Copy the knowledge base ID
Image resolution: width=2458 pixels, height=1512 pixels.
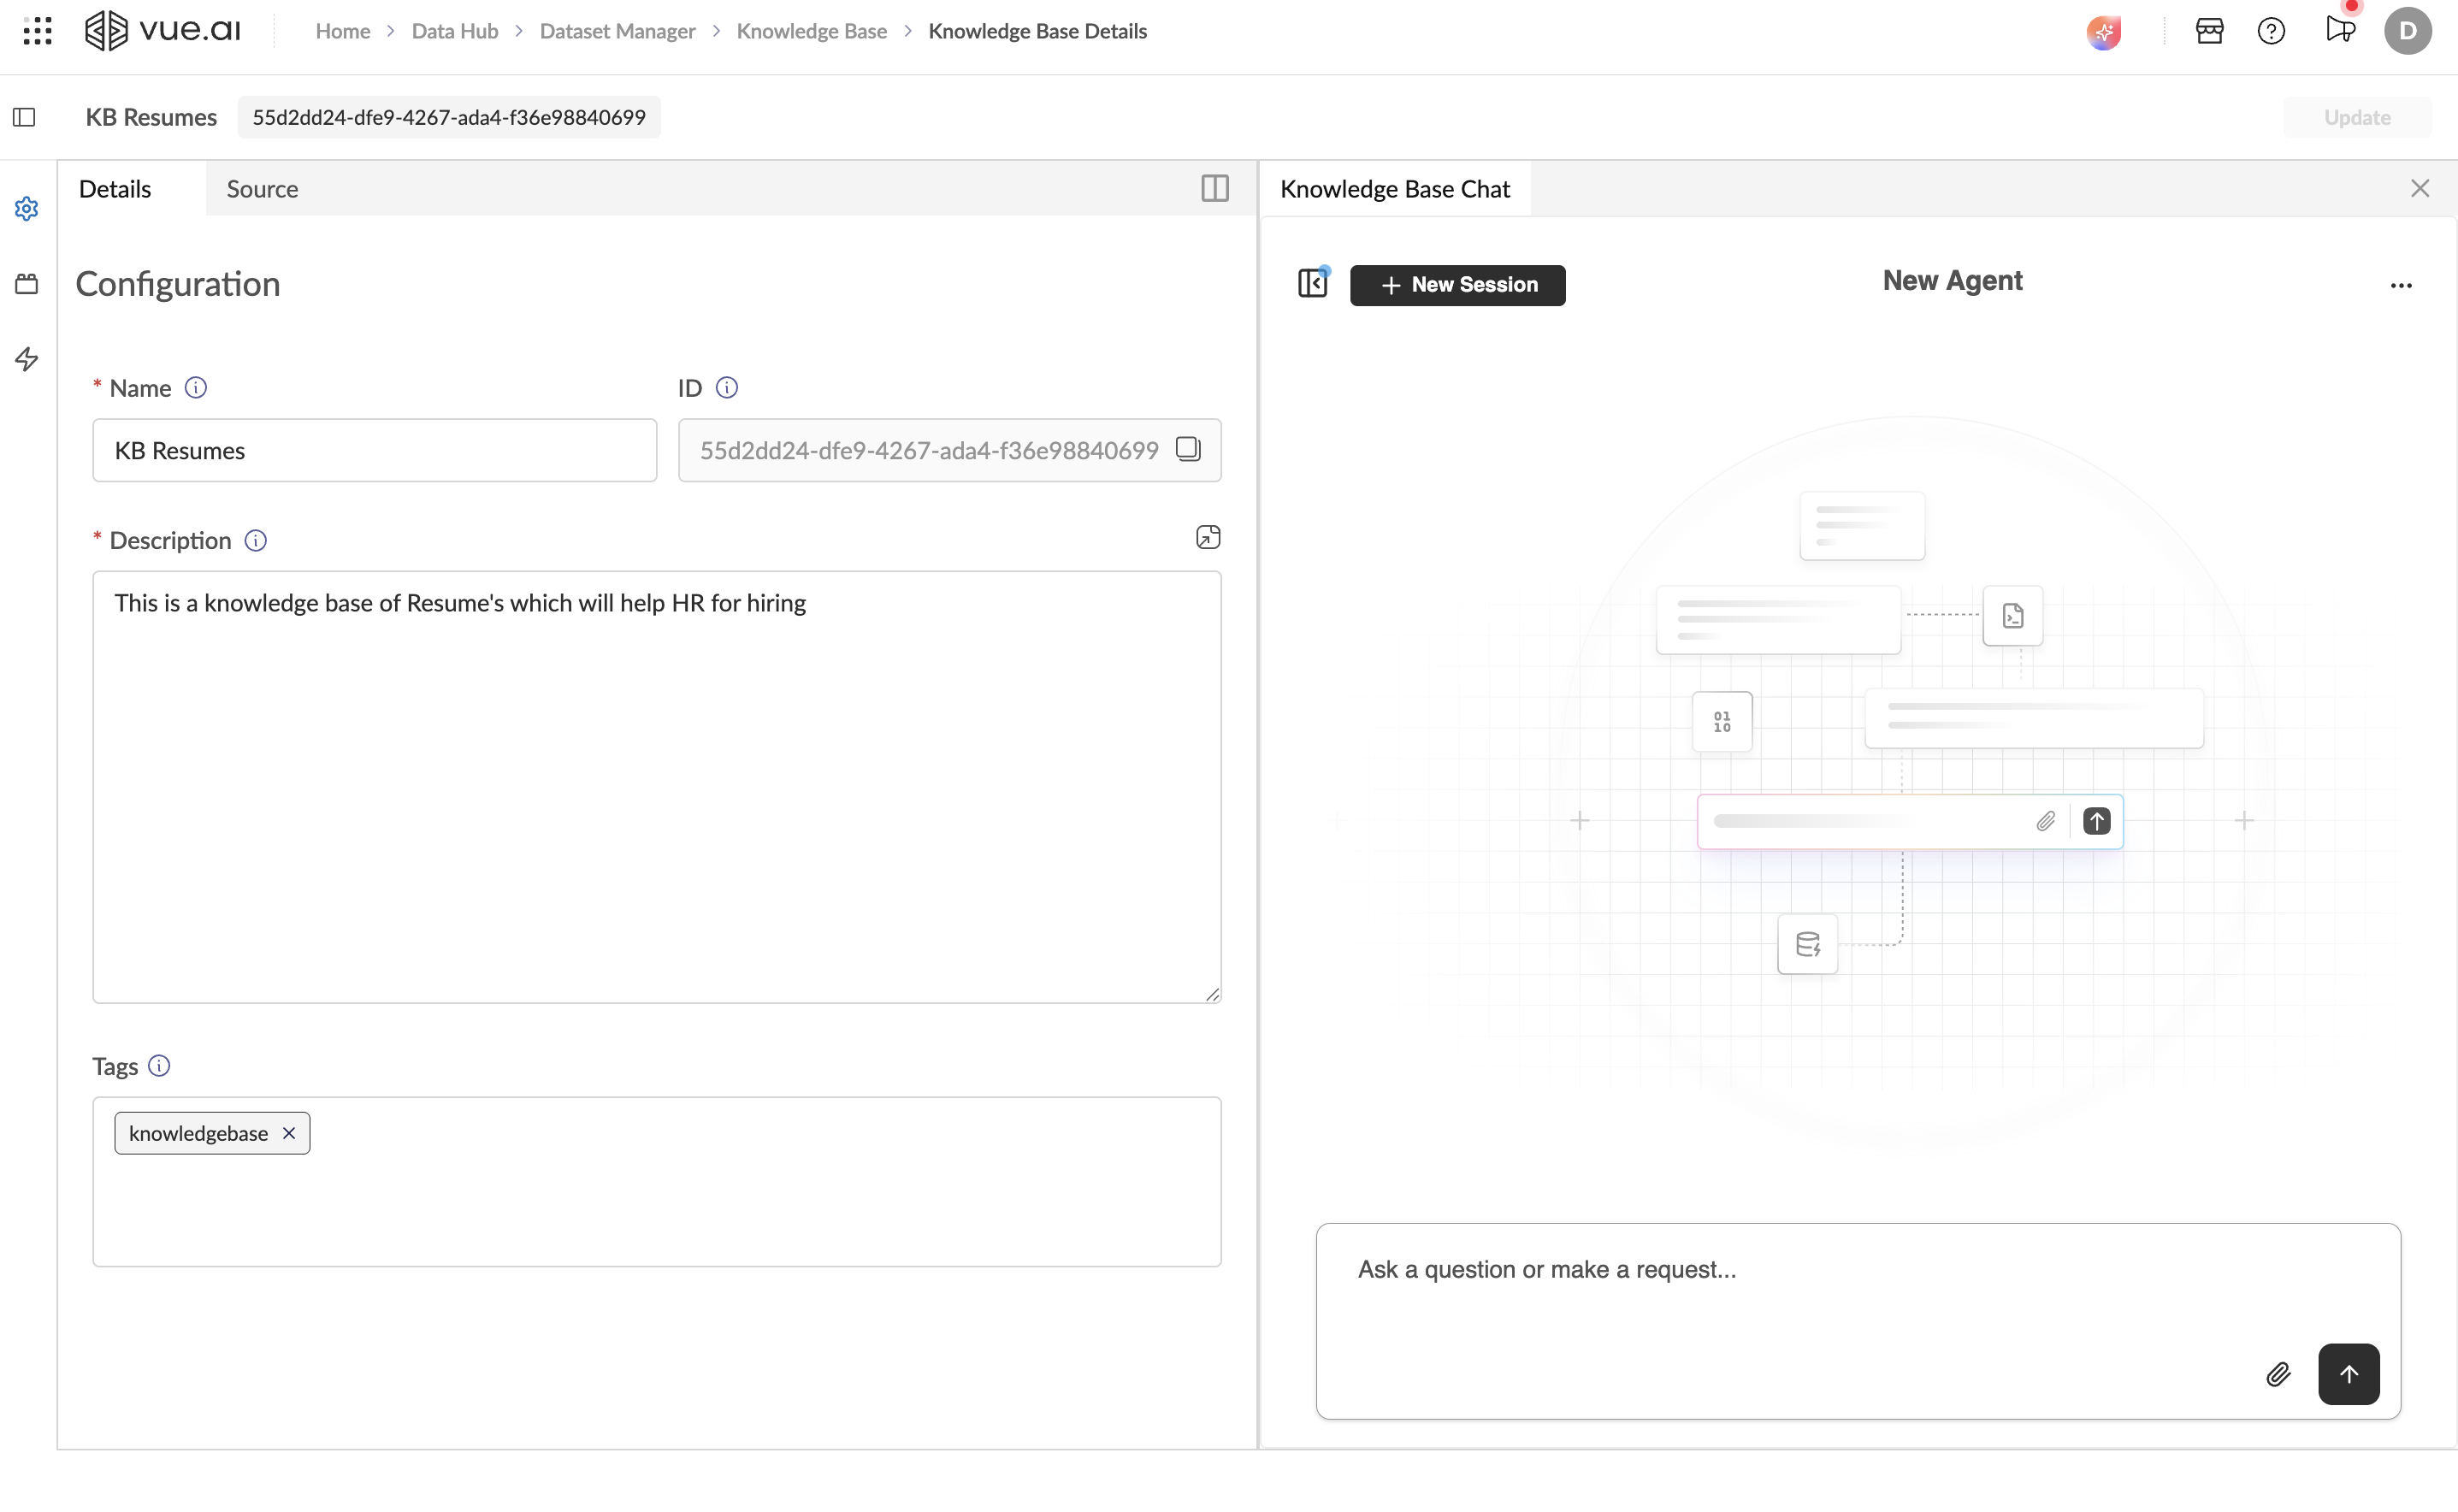coord(1187,449)
